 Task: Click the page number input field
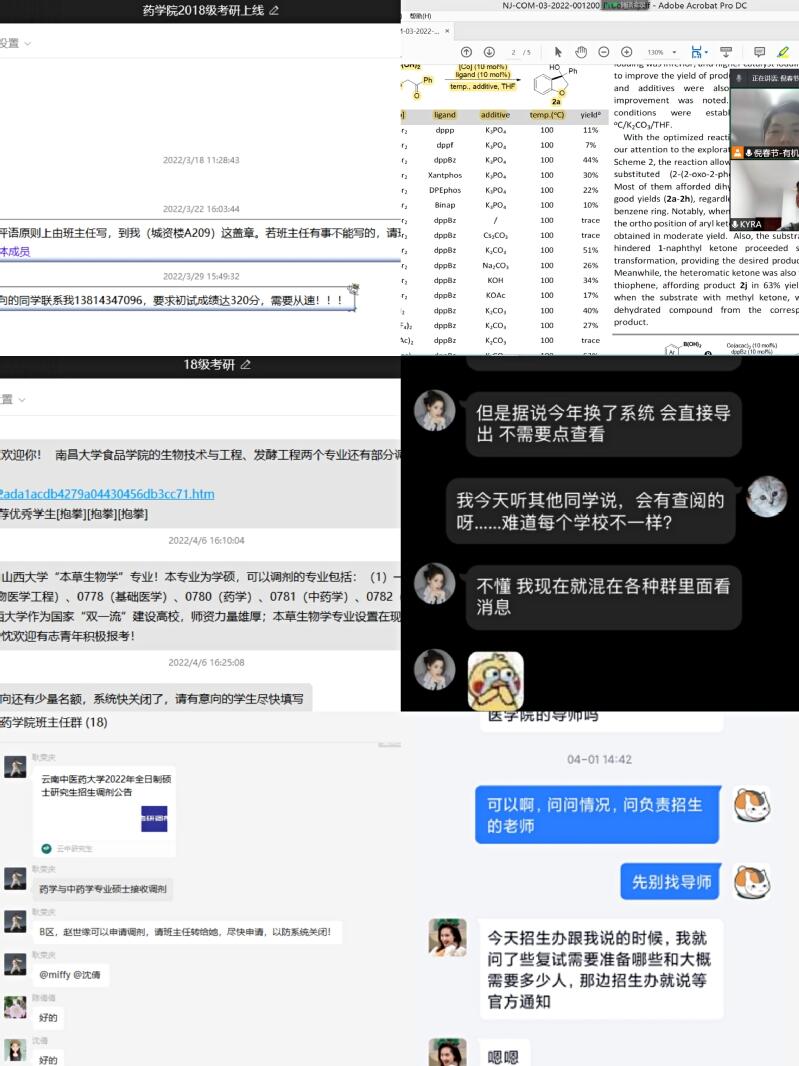(513, 52)
